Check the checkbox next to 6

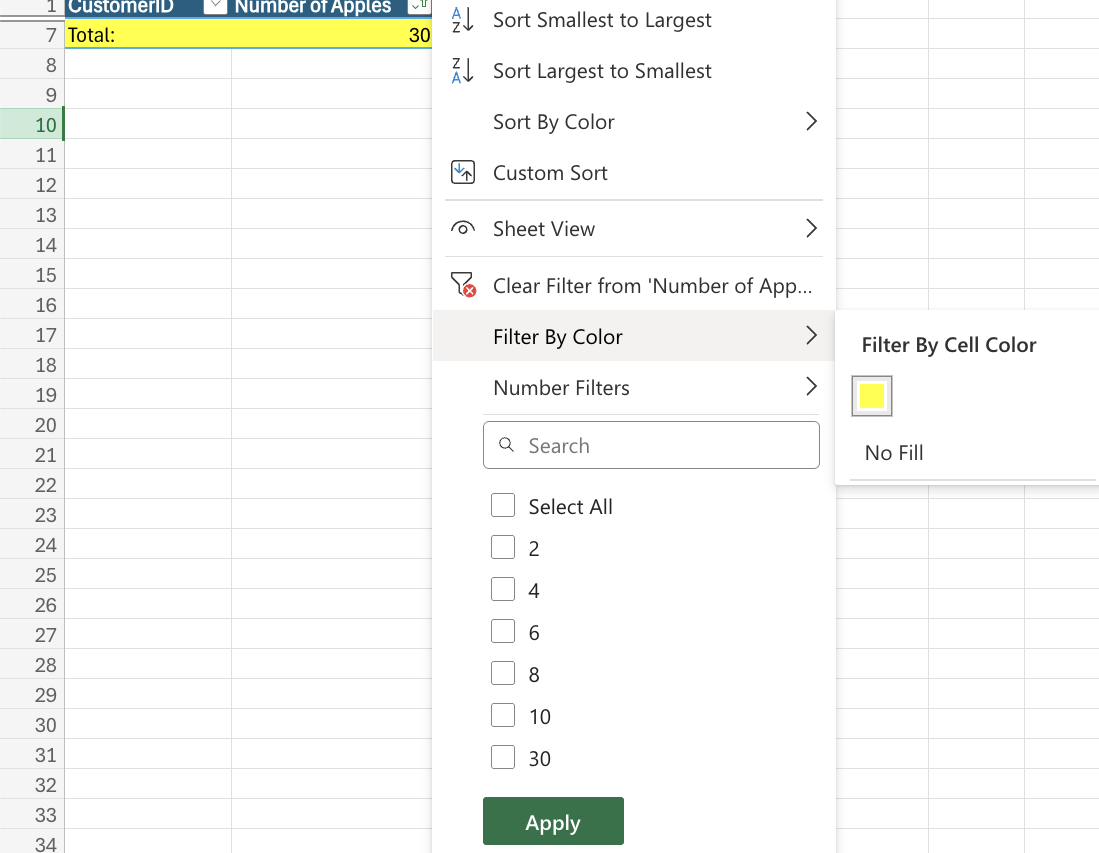pos(503,631)
